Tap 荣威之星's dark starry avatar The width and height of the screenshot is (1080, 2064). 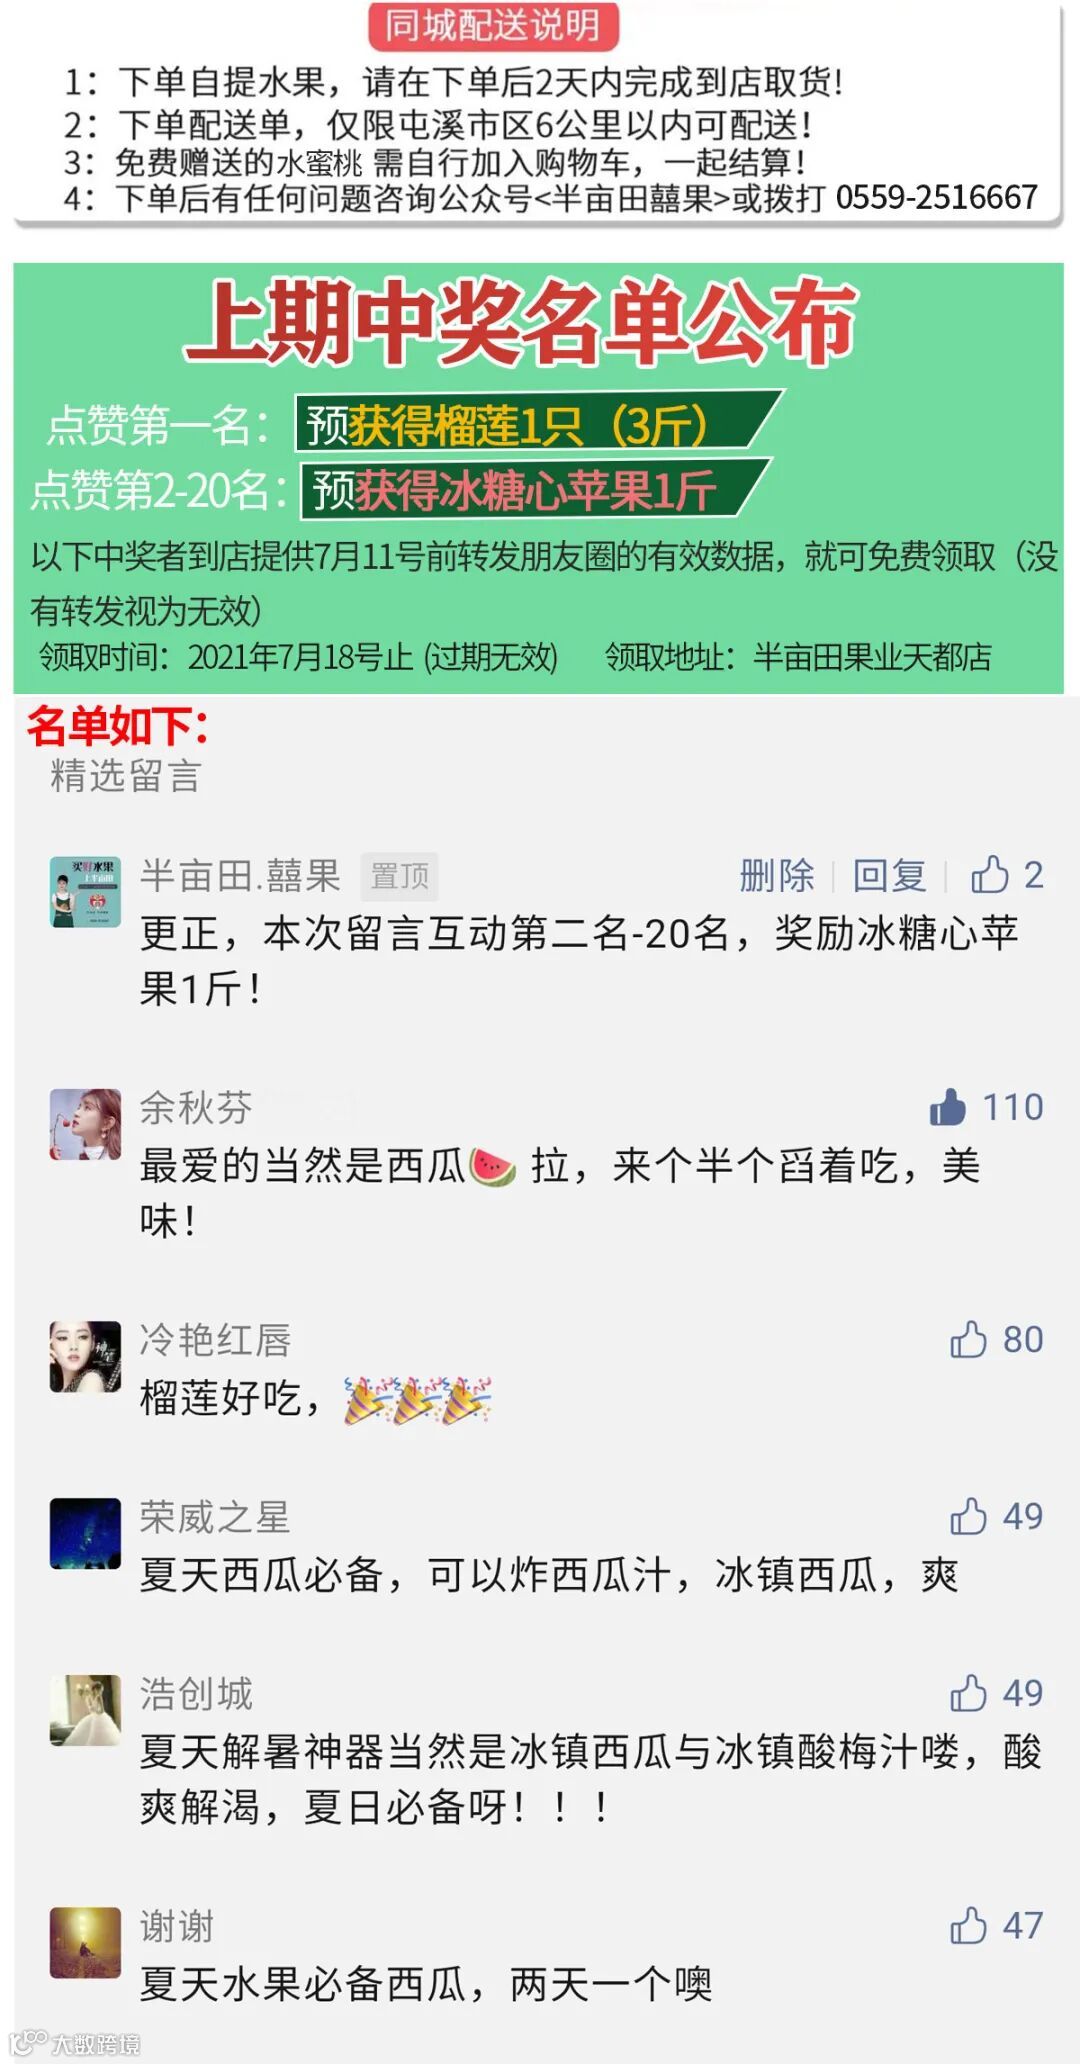pos(86,1533)
